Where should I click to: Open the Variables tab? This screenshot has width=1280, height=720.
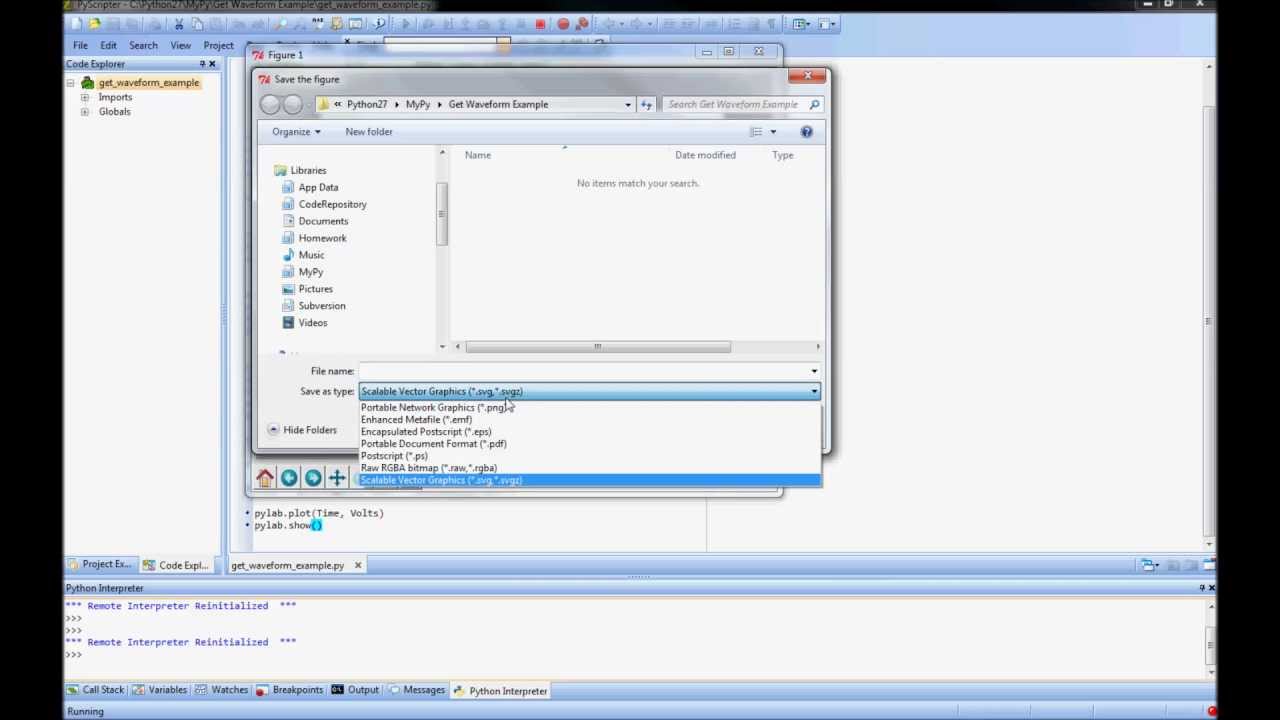(x=159, y=691)
